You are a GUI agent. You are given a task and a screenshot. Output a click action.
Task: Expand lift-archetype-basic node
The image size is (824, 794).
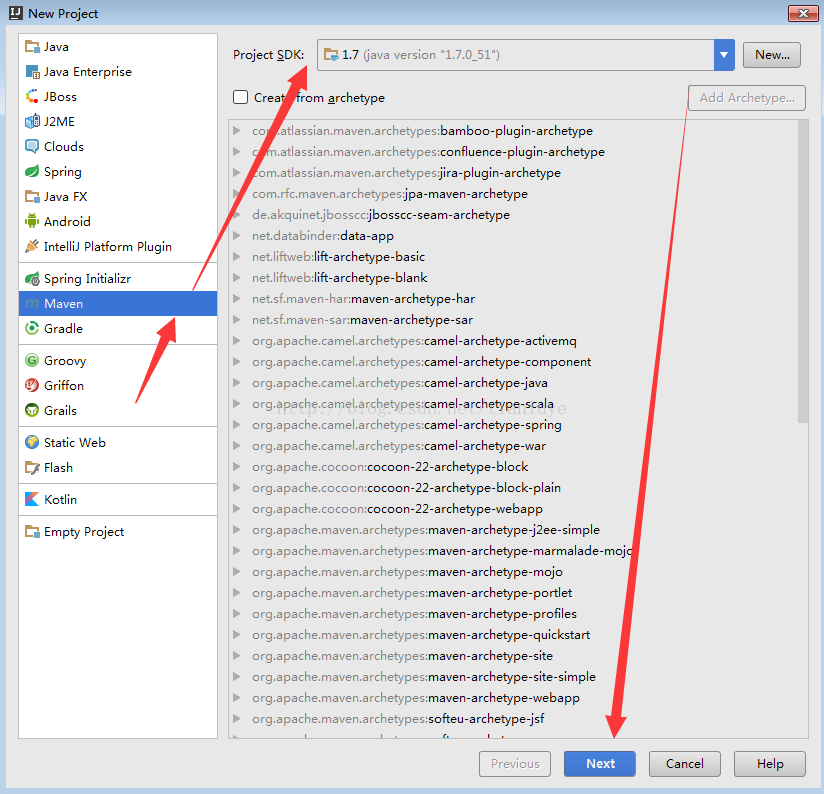[237, 256]
